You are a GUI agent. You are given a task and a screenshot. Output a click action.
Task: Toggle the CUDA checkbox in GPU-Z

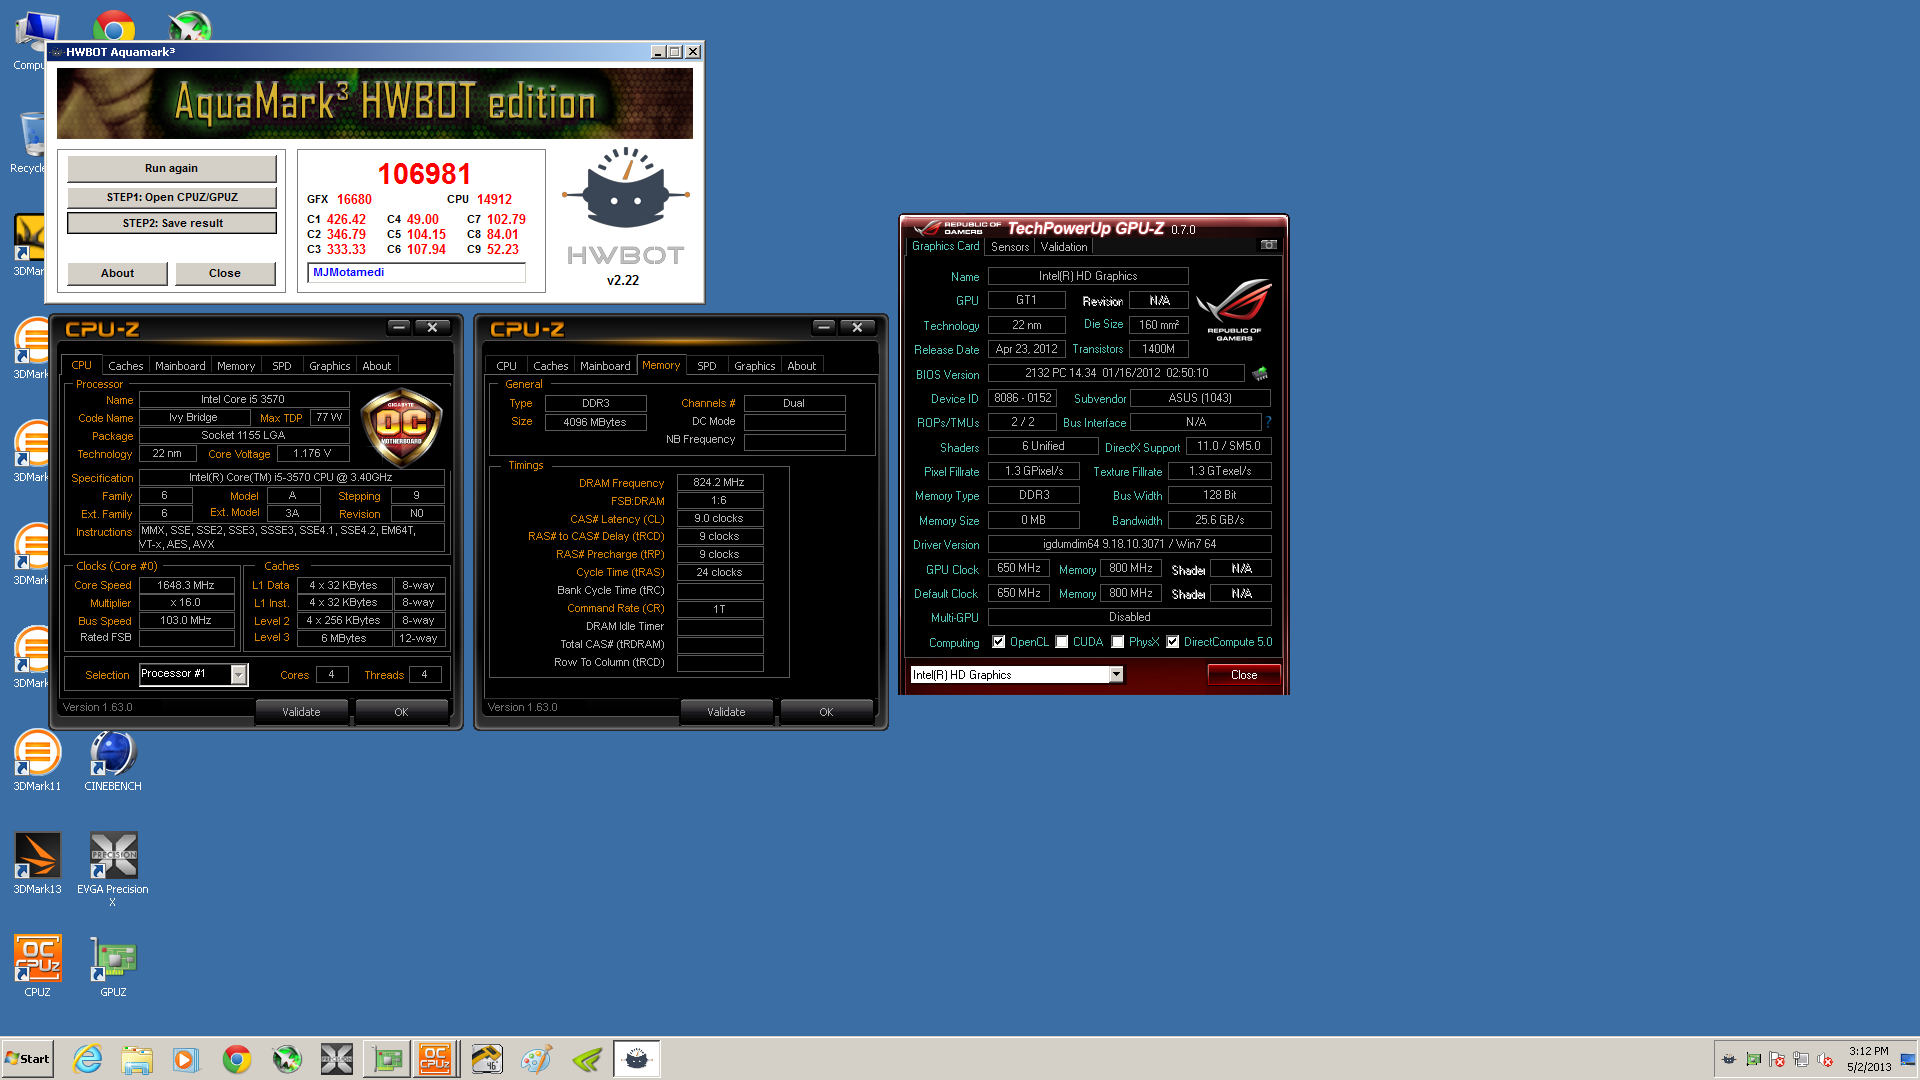click(x=1062, y=642)
